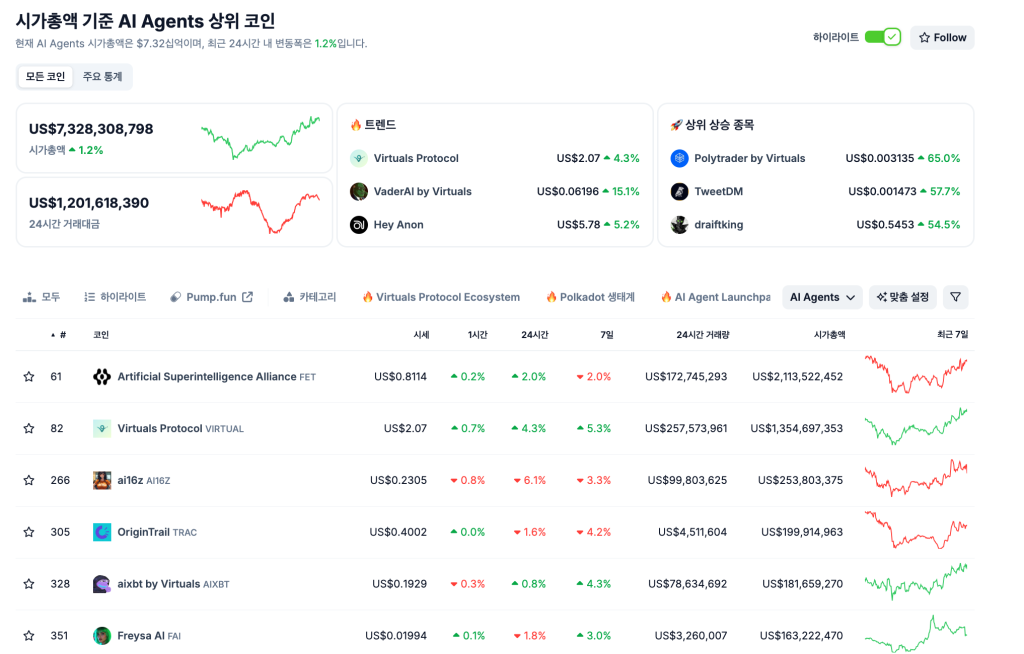Click the Hey Anon logo icon
1024x654 pixels.
(x=359, y=225)
